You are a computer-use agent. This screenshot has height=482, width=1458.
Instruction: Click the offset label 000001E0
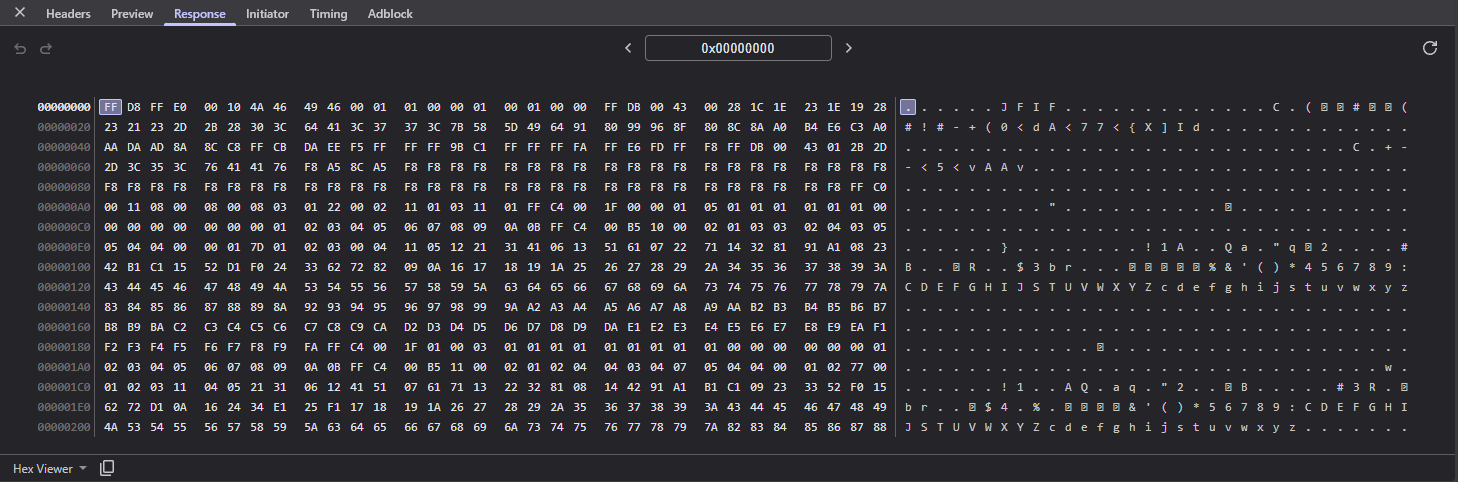[64, 407]
